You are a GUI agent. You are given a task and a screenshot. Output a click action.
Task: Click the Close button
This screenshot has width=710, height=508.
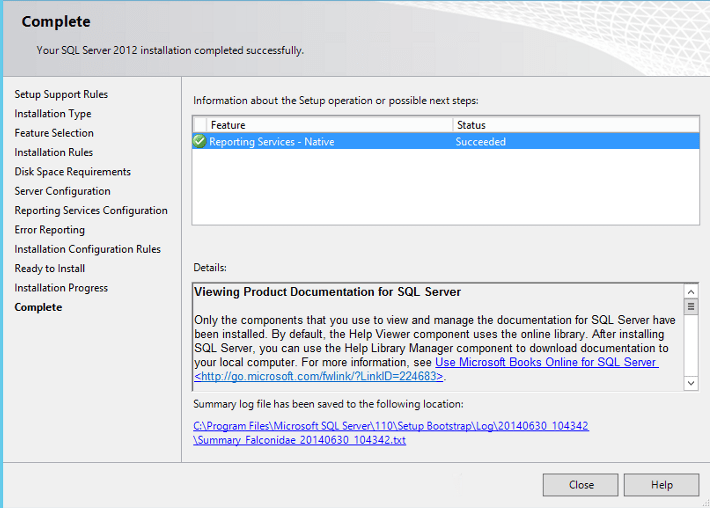(x=580, y=485)
